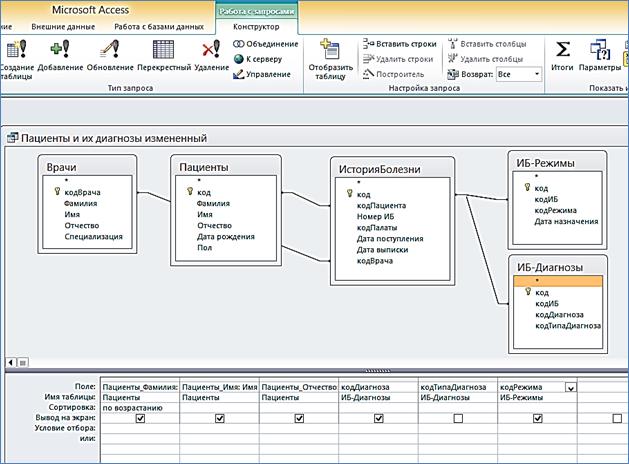Select Номер ИБ field in ИсторияБолезни
This screenshot has height=464, width=629.
pyautogui.click(x=375, y=217)
